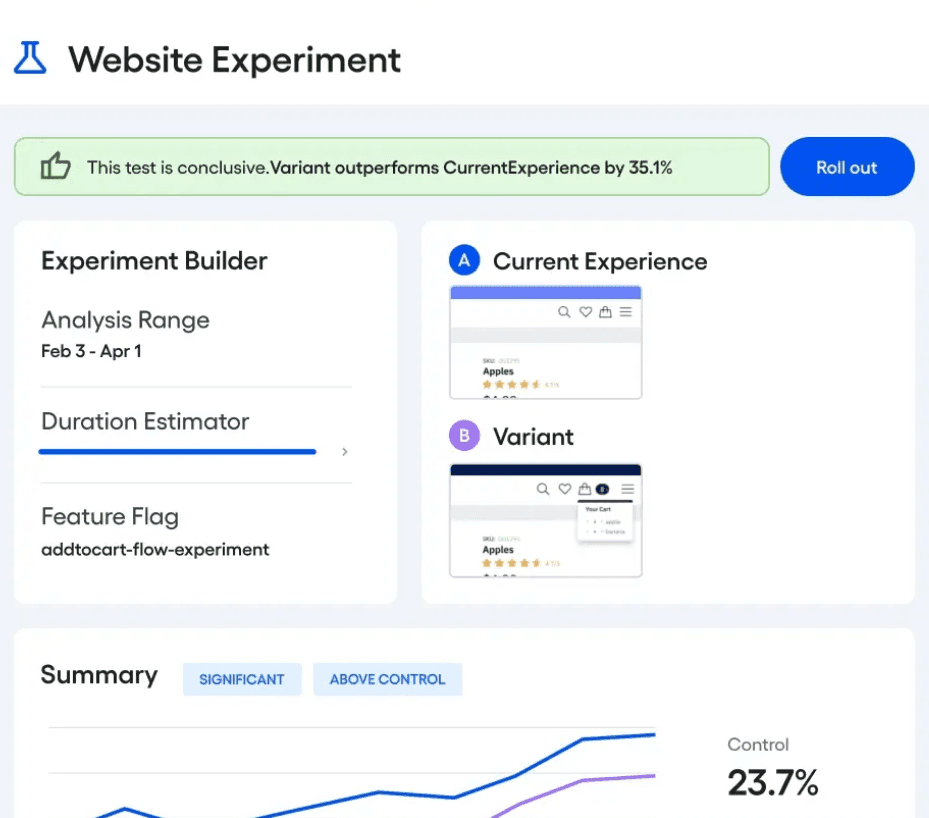Click the search icon in Current Experience preview
The height and width of the screenshot is (818, 929).
[564, 312]
